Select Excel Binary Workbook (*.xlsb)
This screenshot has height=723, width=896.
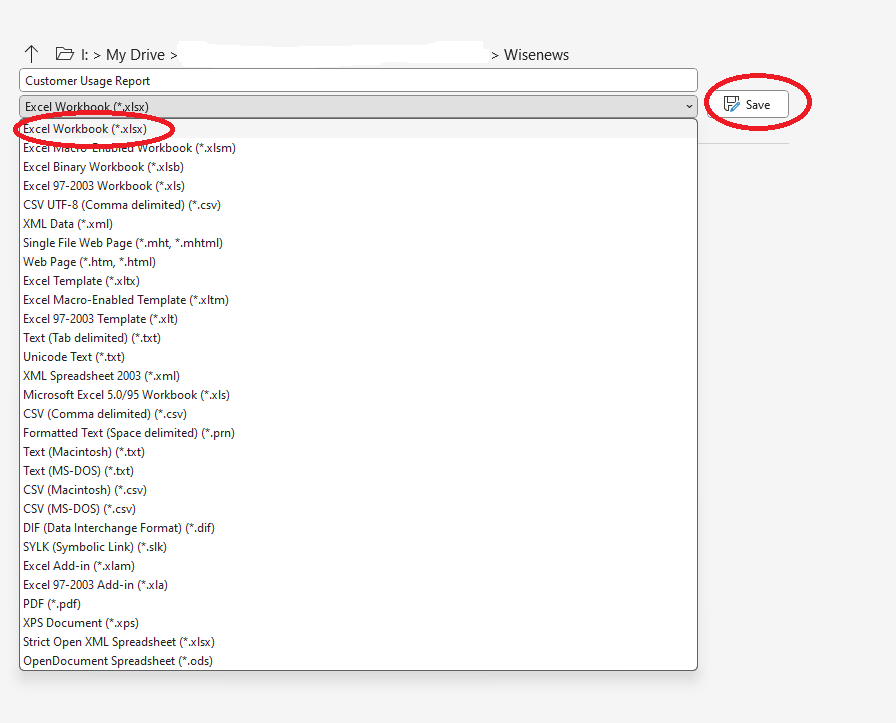[358, 167]
